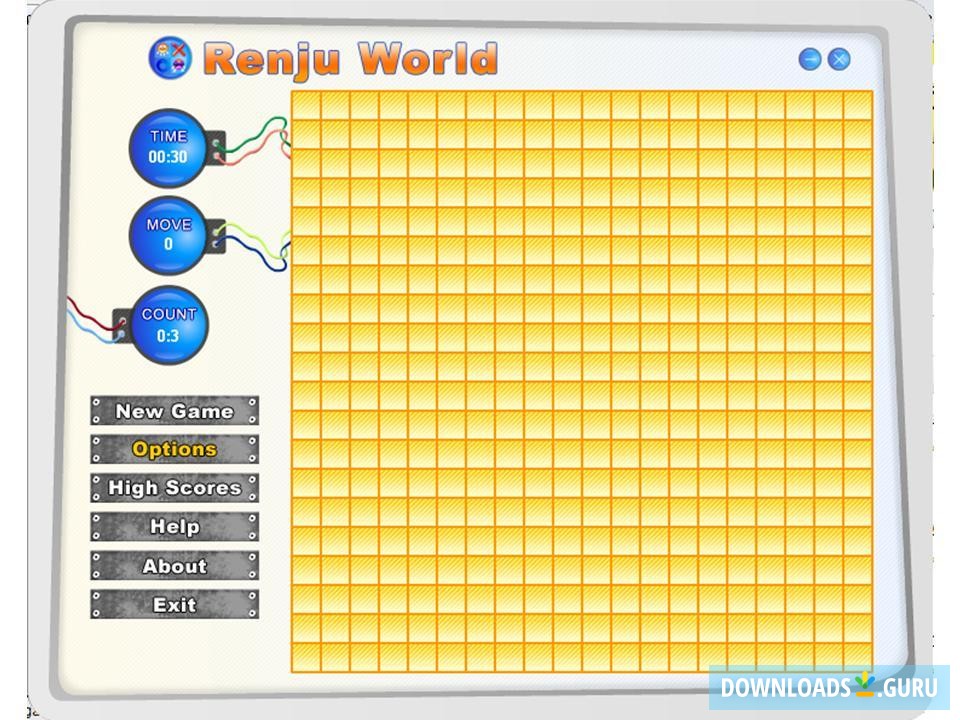Click the Renju World title text
This screenshot has width=960, height=720.
[x=350, y=57]
